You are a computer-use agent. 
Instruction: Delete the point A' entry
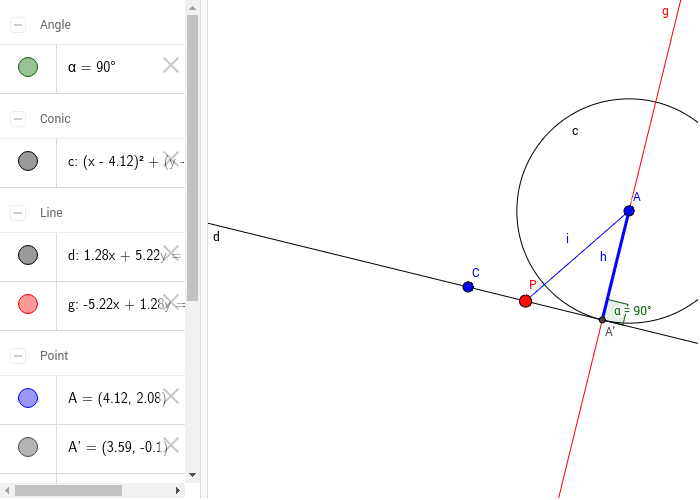click(171, 445)
